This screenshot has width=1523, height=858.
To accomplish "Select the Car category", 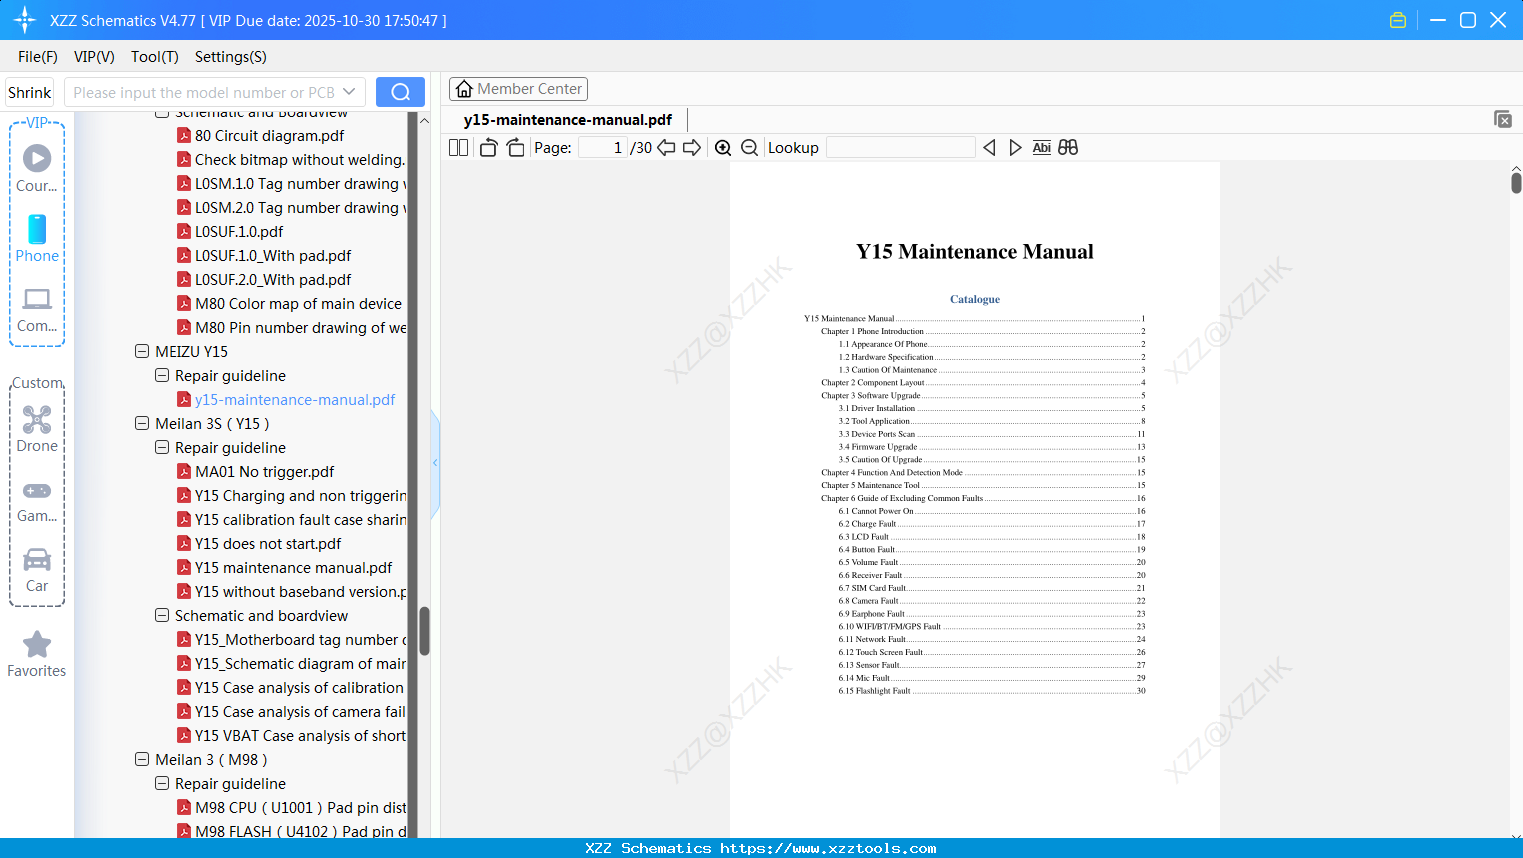I will coord(37,570).
